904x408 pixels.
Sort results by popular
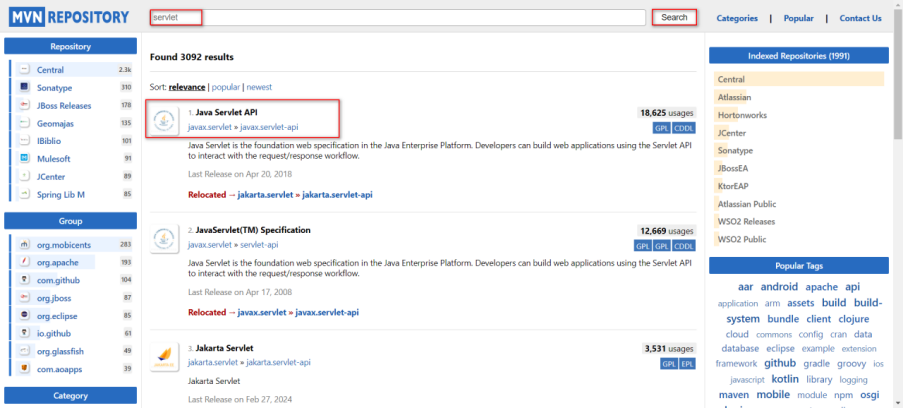coord(226,87)
